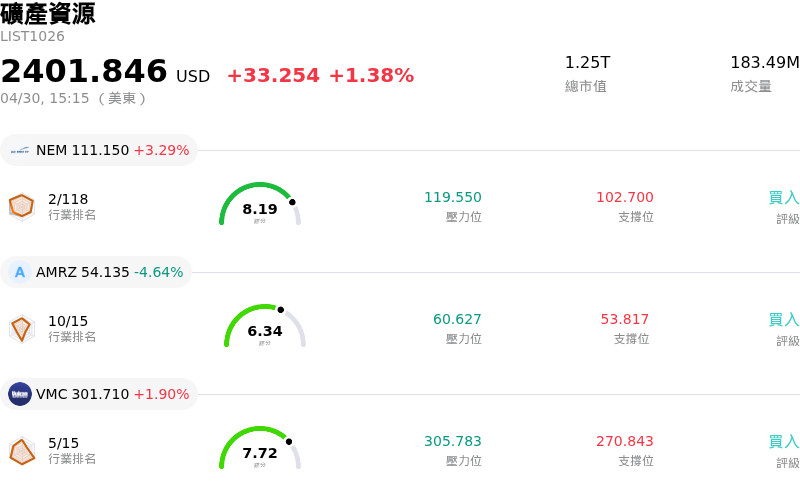Click NEM industry rank 2/118

(68, 199)
